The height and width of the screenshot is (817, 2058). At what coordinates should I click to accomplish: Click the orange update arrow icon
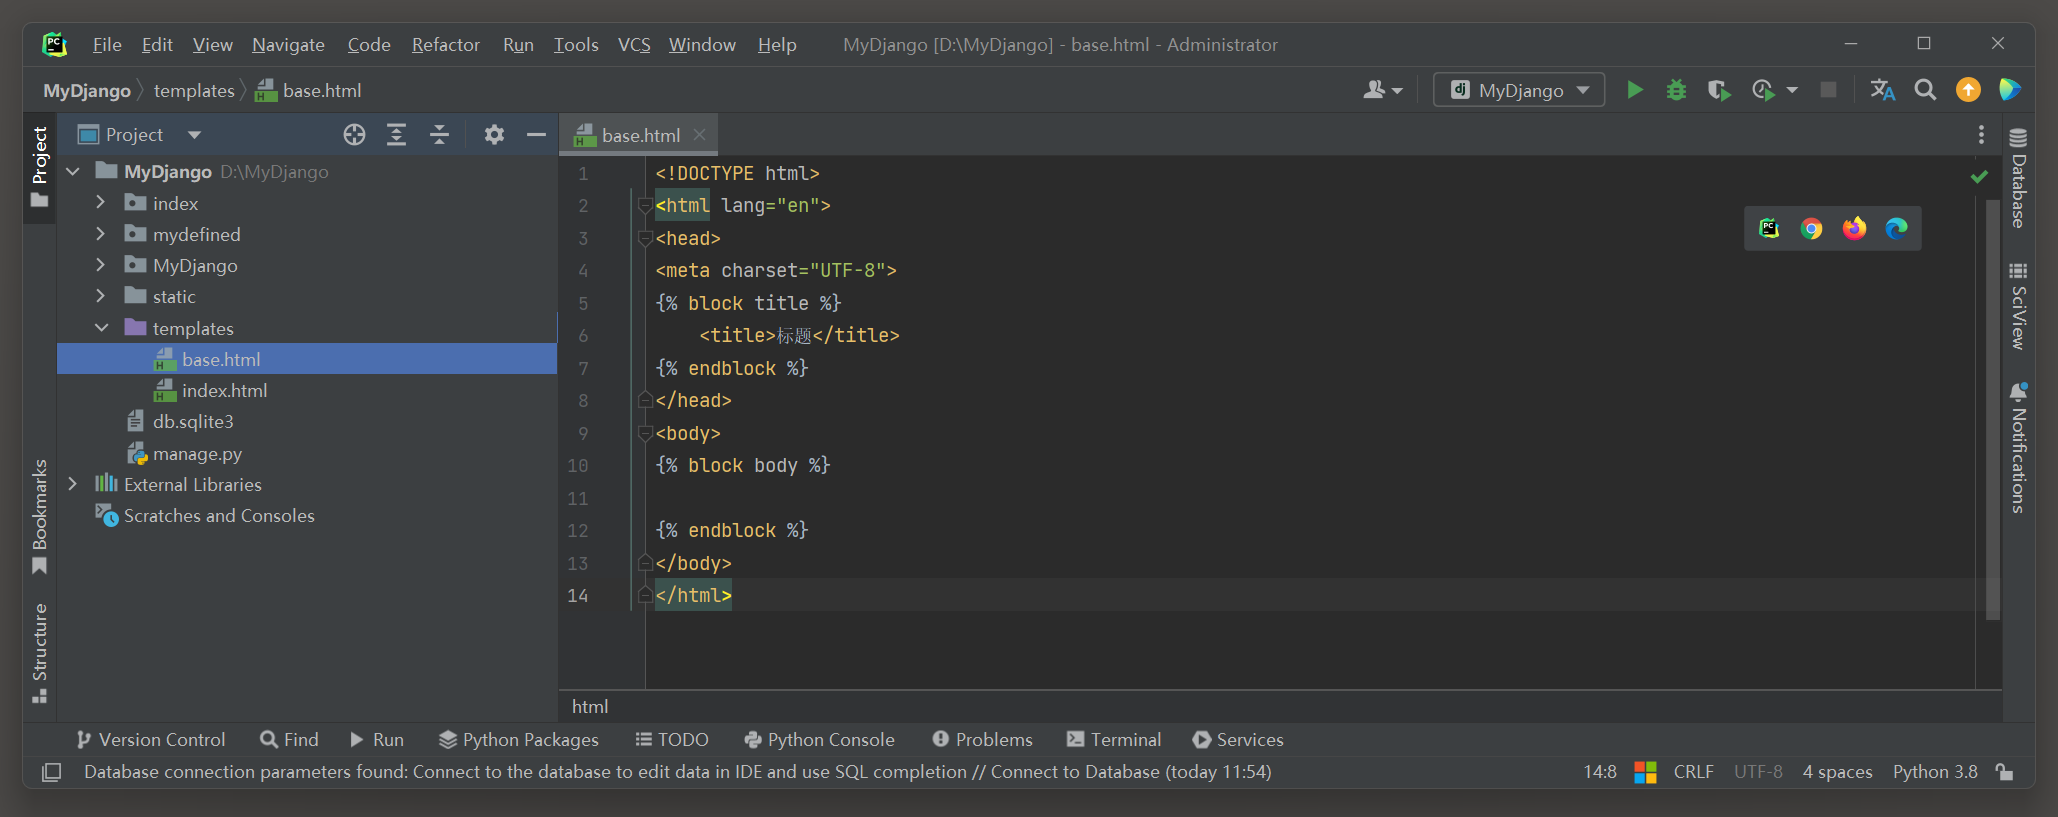[1968, 90]
